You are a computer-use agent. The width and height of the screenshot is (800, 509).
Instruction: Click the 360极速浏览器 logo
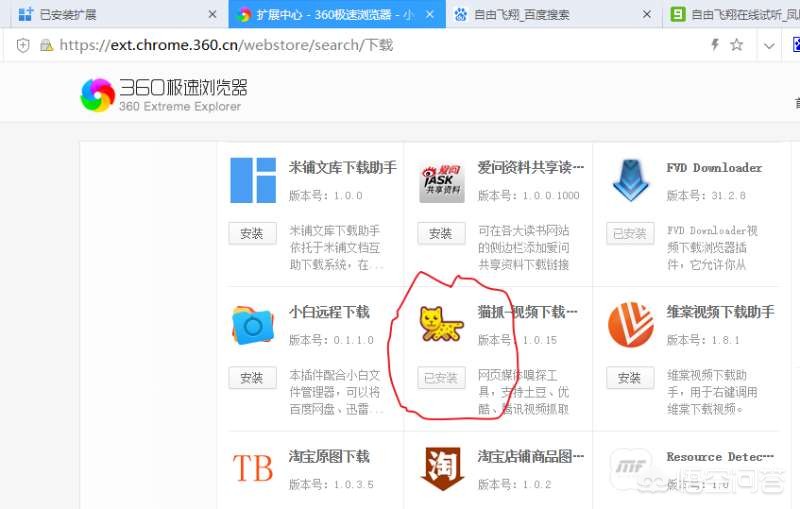[164, 94]
